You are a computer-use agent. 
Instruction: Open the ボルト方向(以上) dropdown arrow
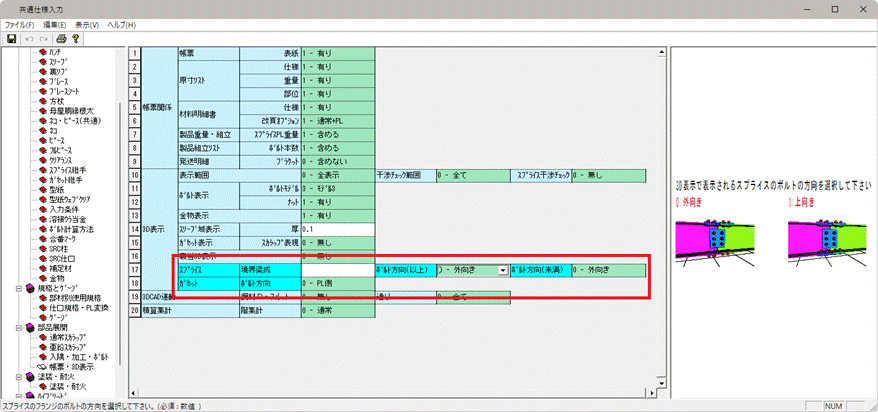point(502,270)
